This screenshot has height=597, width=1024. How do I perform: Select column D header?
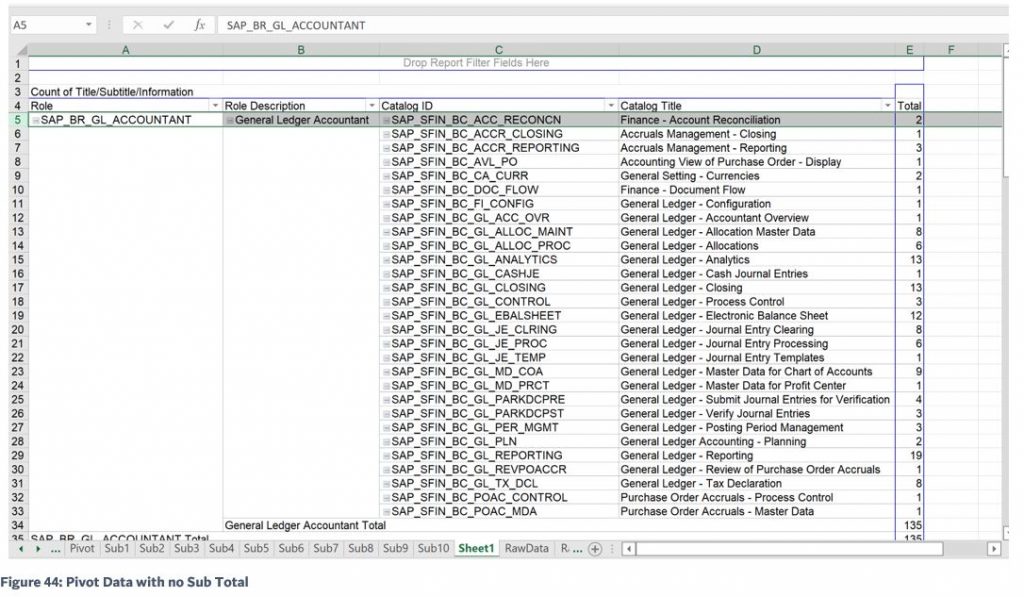[756, 50]
